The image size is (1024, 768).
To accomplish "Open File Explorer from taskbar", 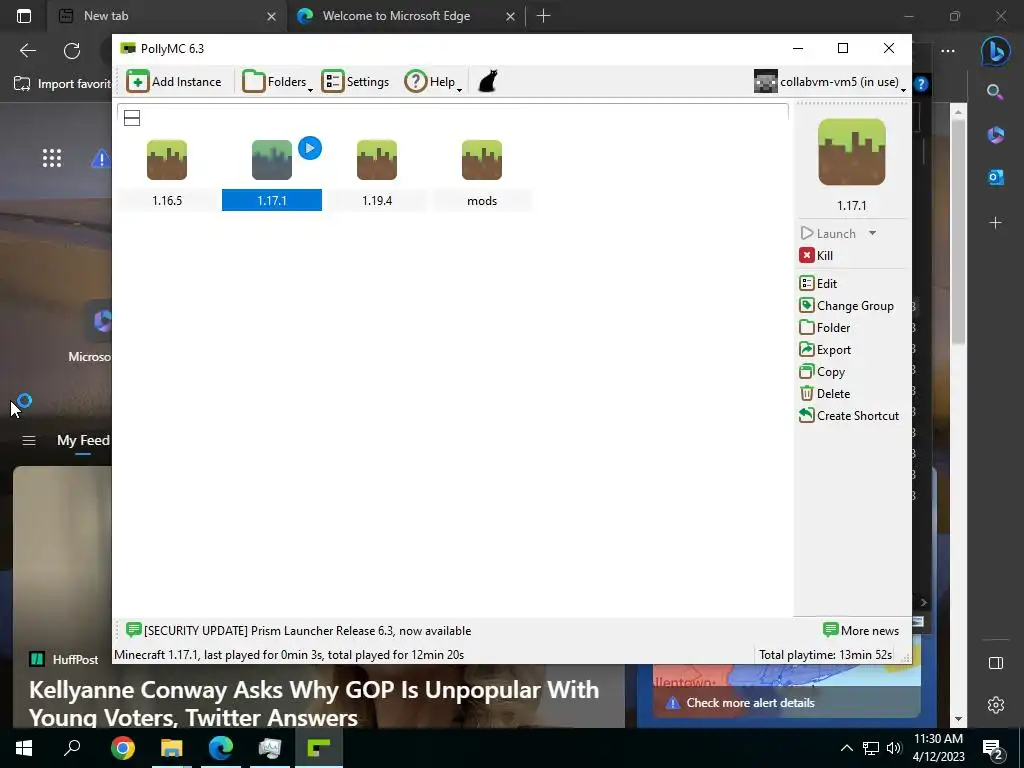I will 172,748.
